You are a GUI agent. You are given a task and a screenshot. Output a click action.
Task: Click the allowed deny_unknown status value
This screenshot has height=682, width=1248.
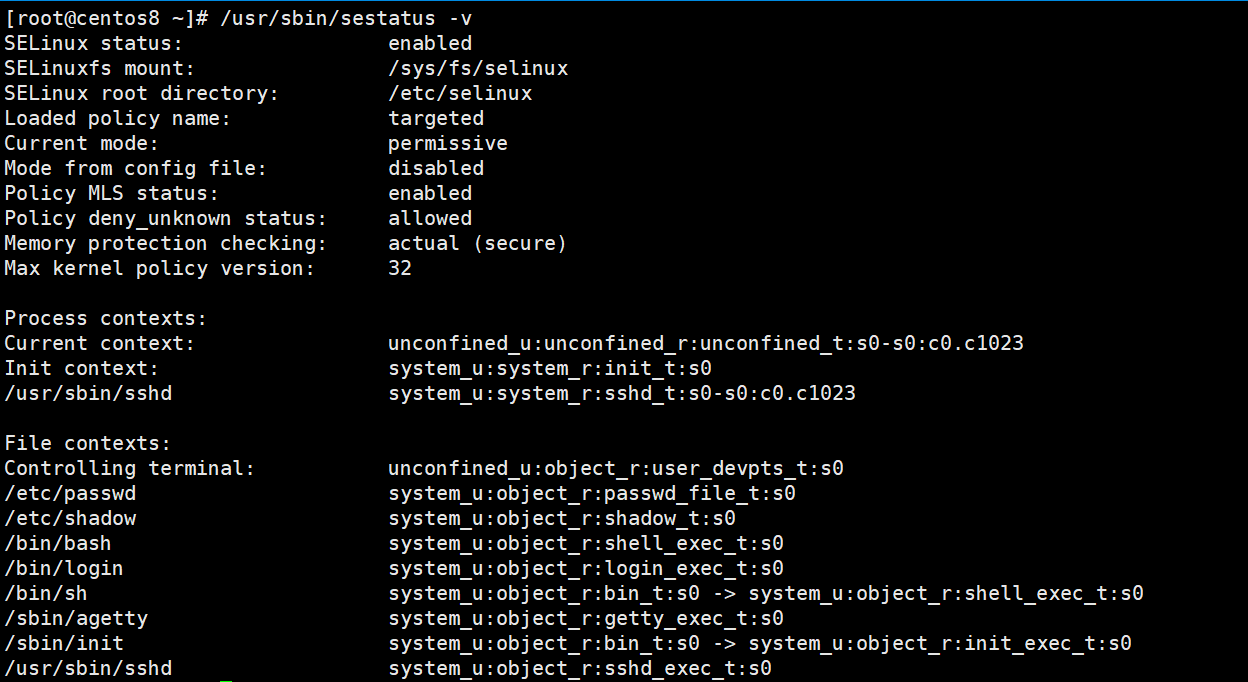coord(430,218)
